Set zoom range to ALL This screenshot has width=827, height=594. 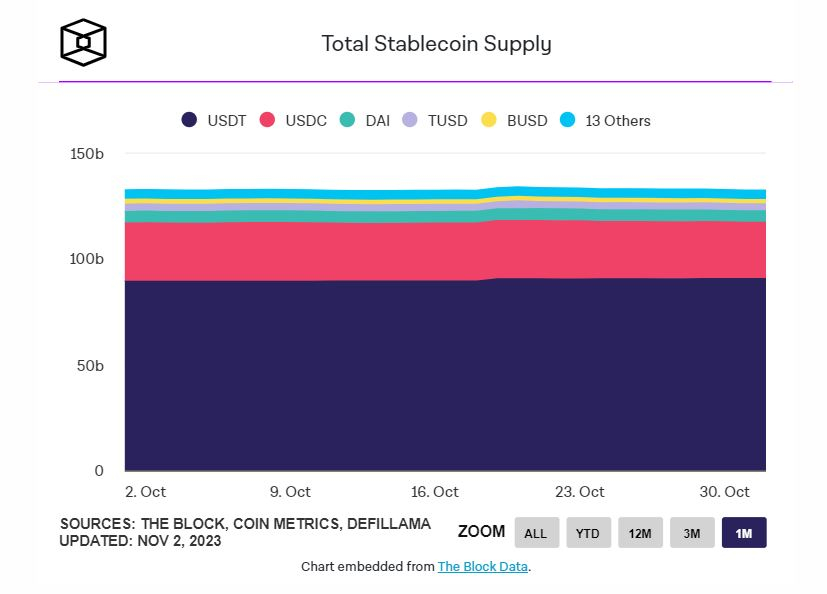coord(536,533)
